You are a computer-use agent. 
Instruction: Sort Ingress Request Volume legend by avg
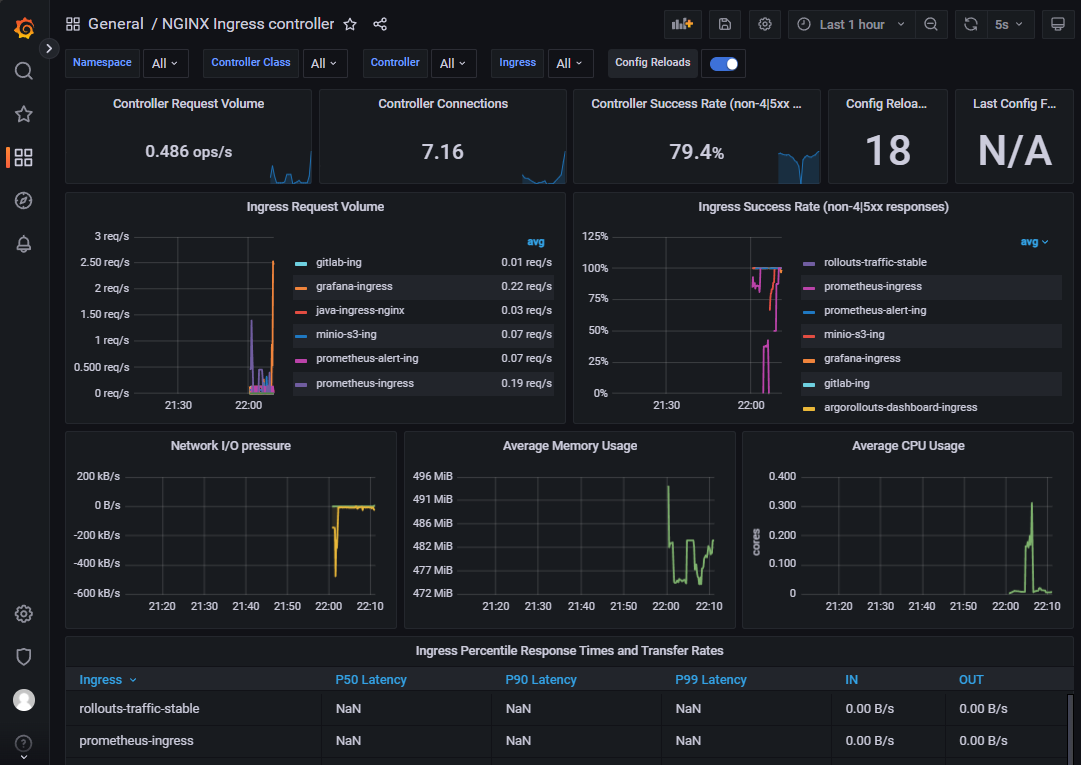pos(536,242)
